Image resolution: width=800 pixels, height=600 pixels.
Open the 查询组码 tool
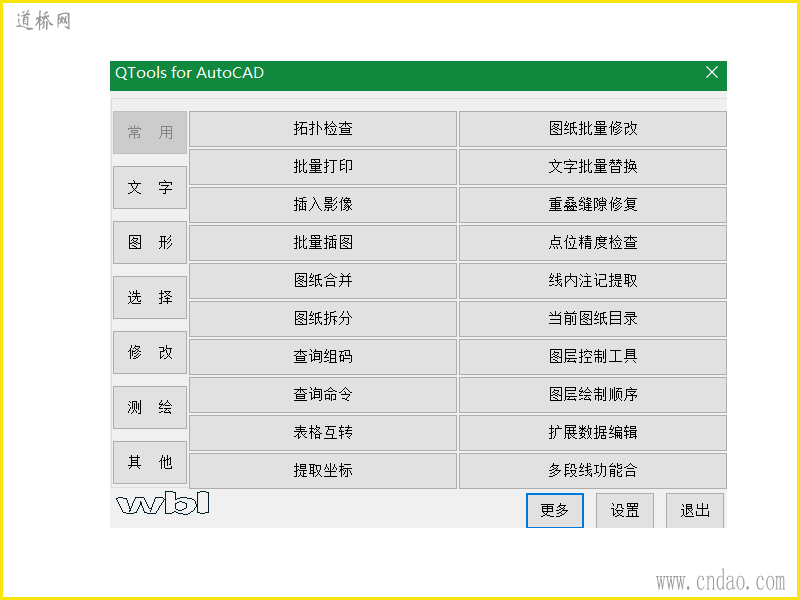(x=323, y=357)
